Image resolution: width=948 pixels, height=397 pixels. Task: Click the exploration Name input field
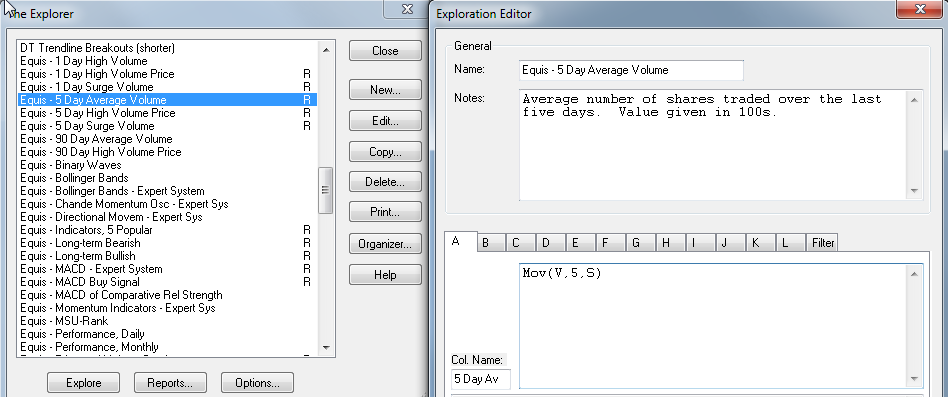[x=631, y=70]
